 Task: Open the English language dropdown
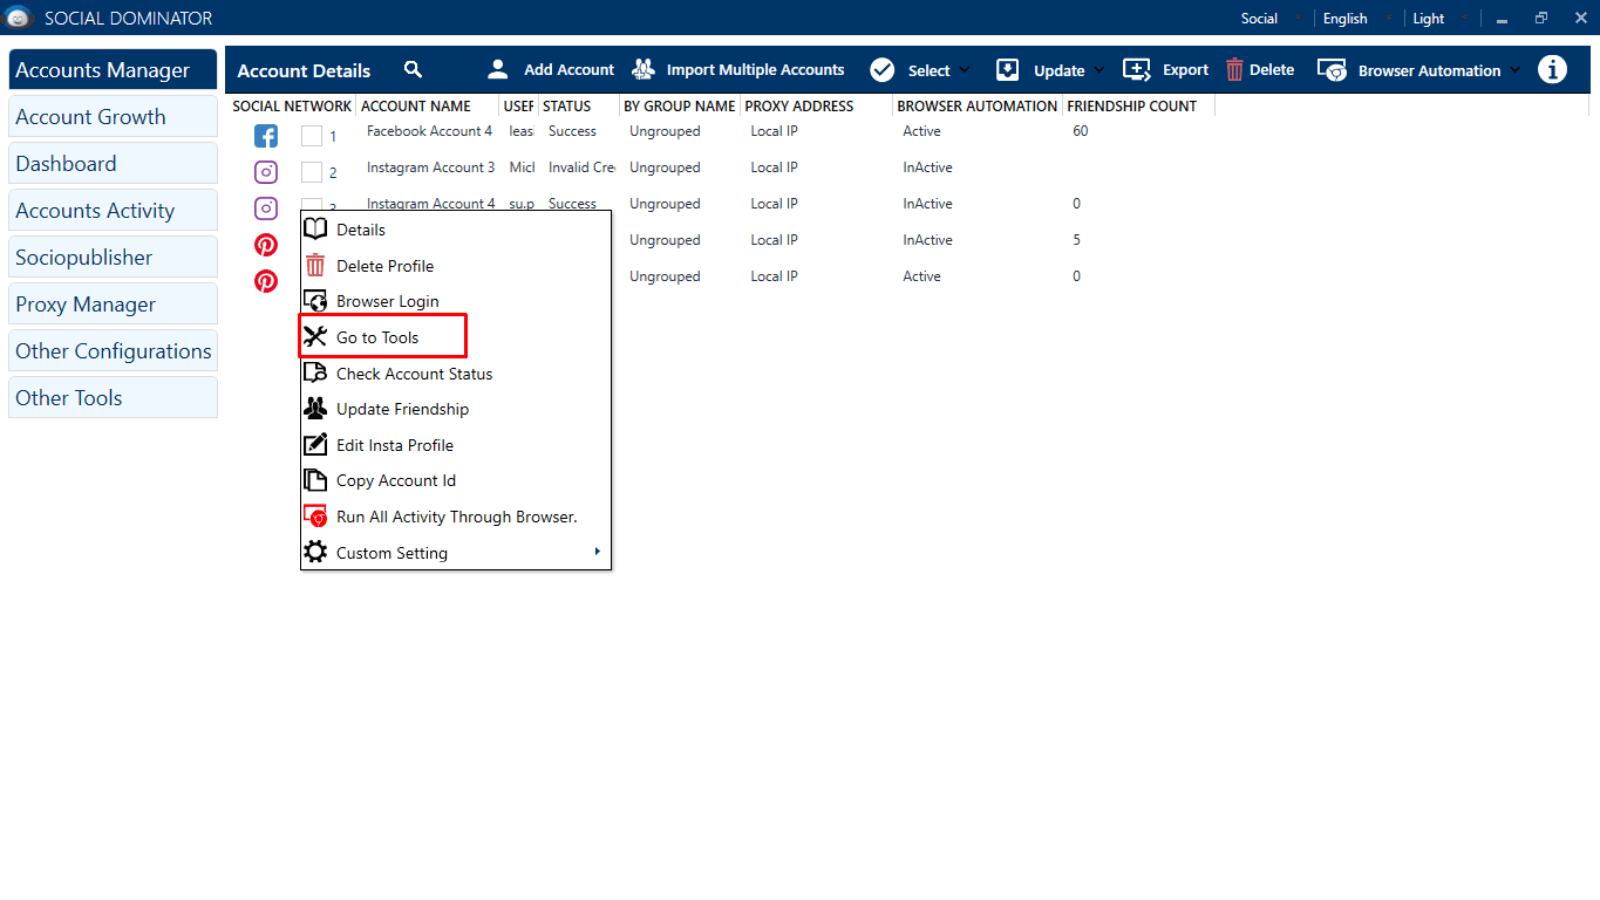tap(1357, 18)
